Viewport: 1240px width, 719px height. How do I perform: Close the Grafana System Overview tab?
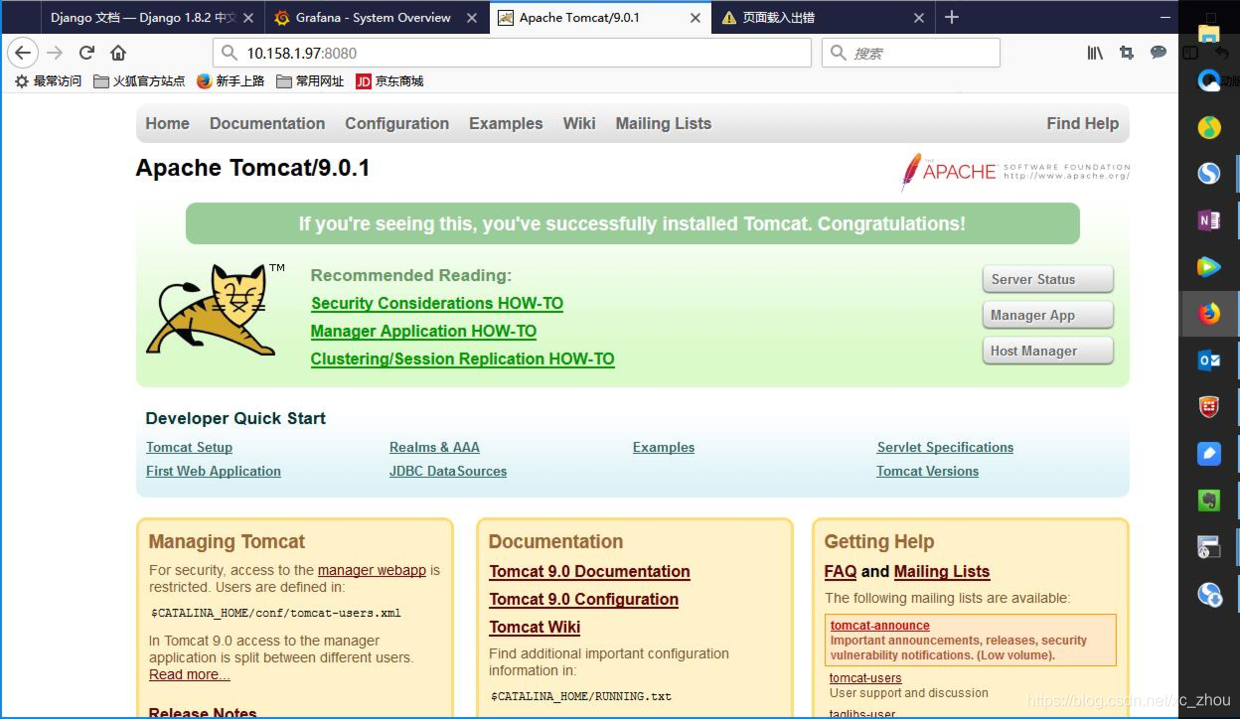(472, 18)
